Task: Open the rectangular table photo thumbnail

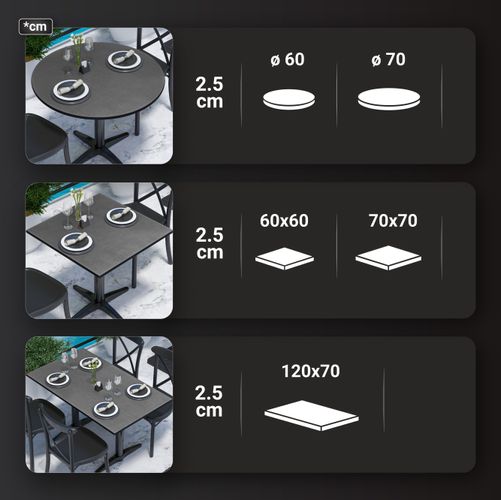Action: (99, 404)
